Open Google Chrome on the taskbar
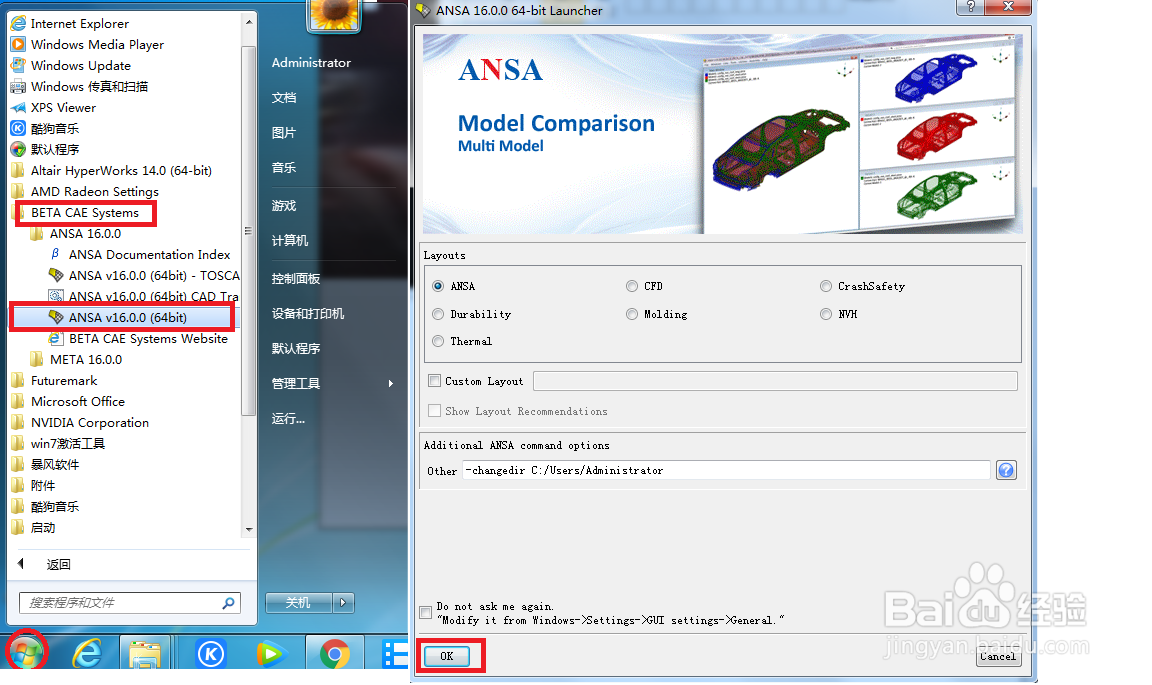 point(334,653)
